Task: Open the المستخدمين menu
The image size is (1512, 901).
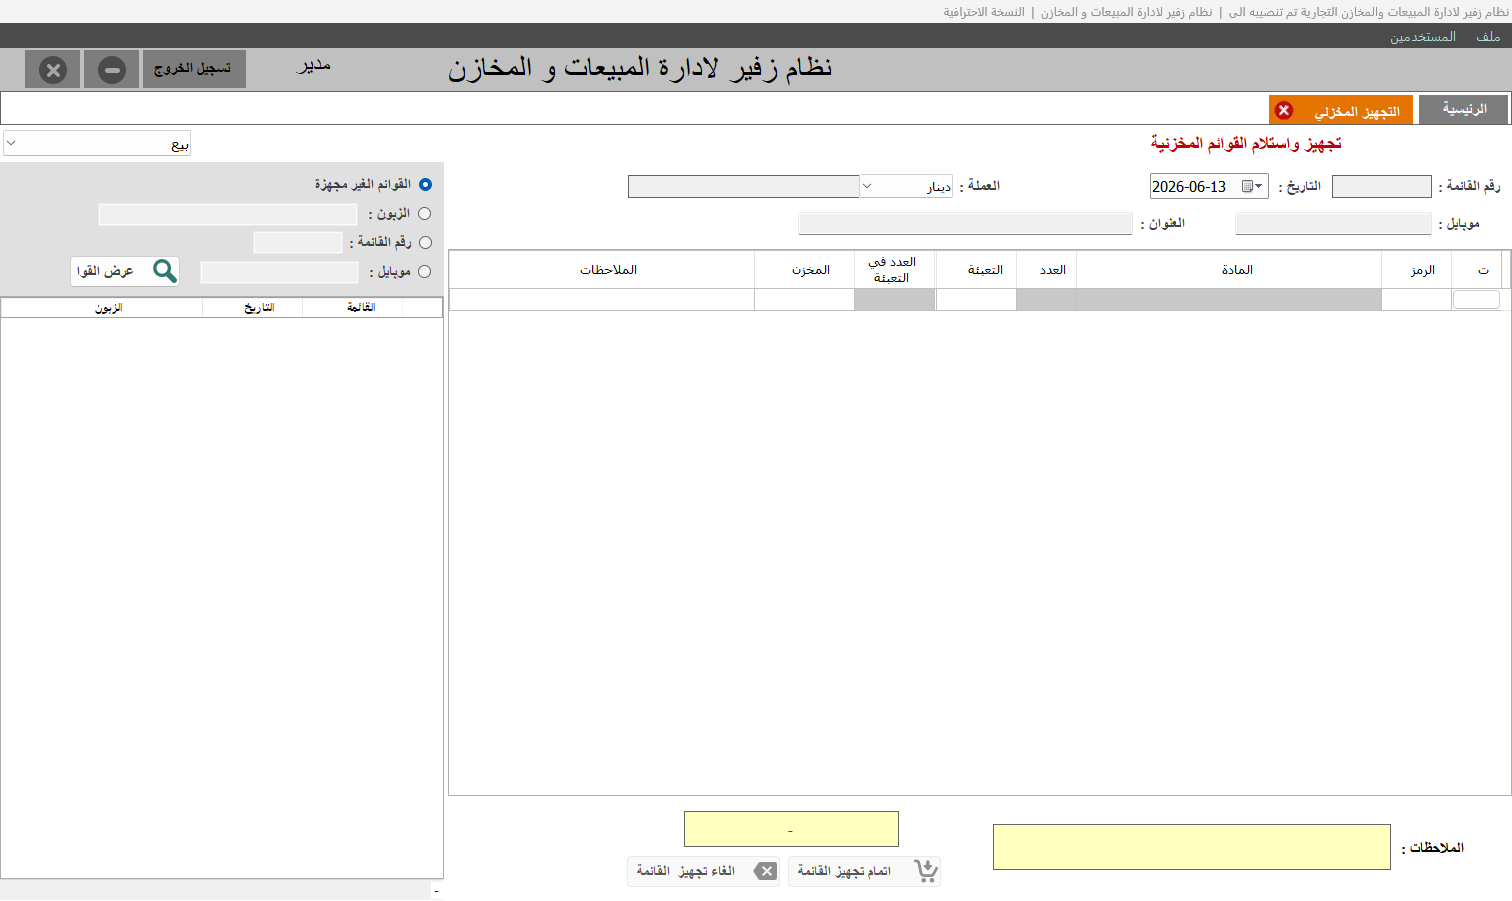Action: (x=1422, y=36)
